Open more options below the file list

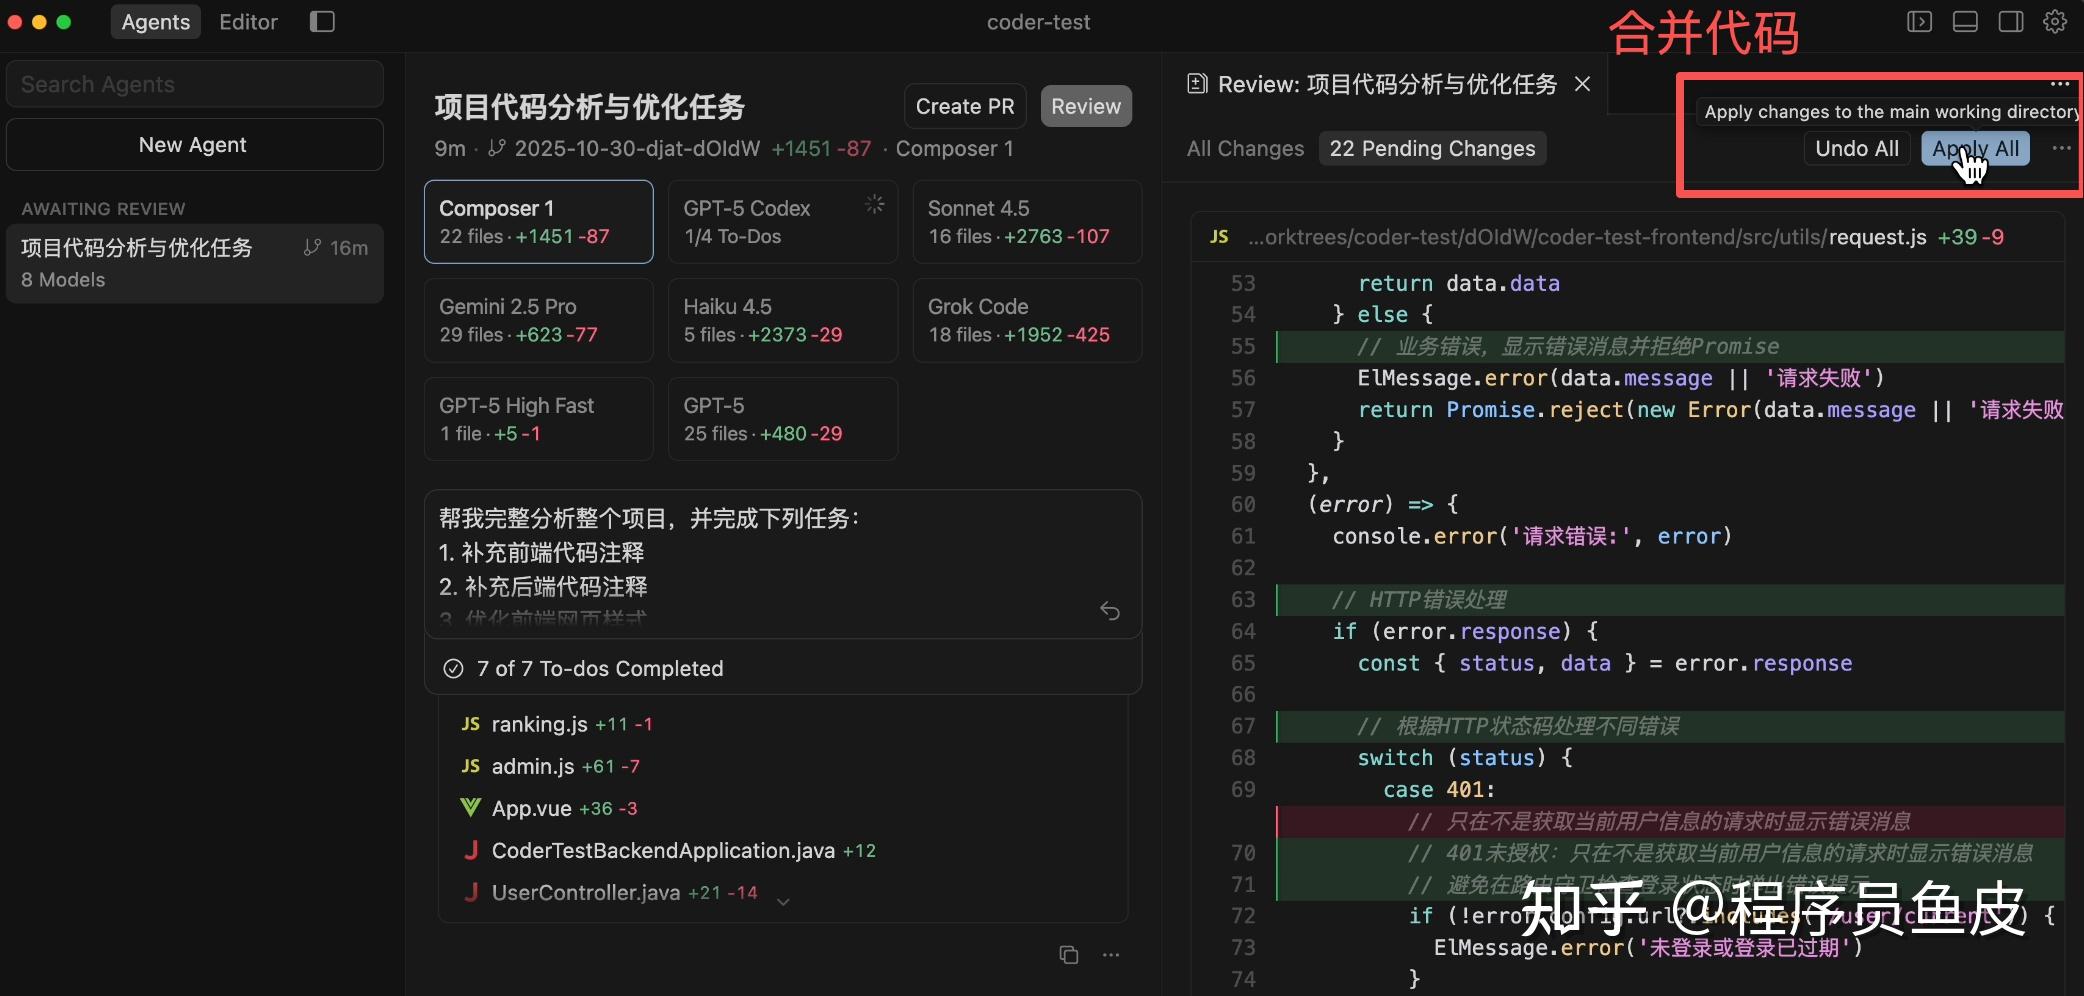pyautogui.click(x=1111, y=955)
